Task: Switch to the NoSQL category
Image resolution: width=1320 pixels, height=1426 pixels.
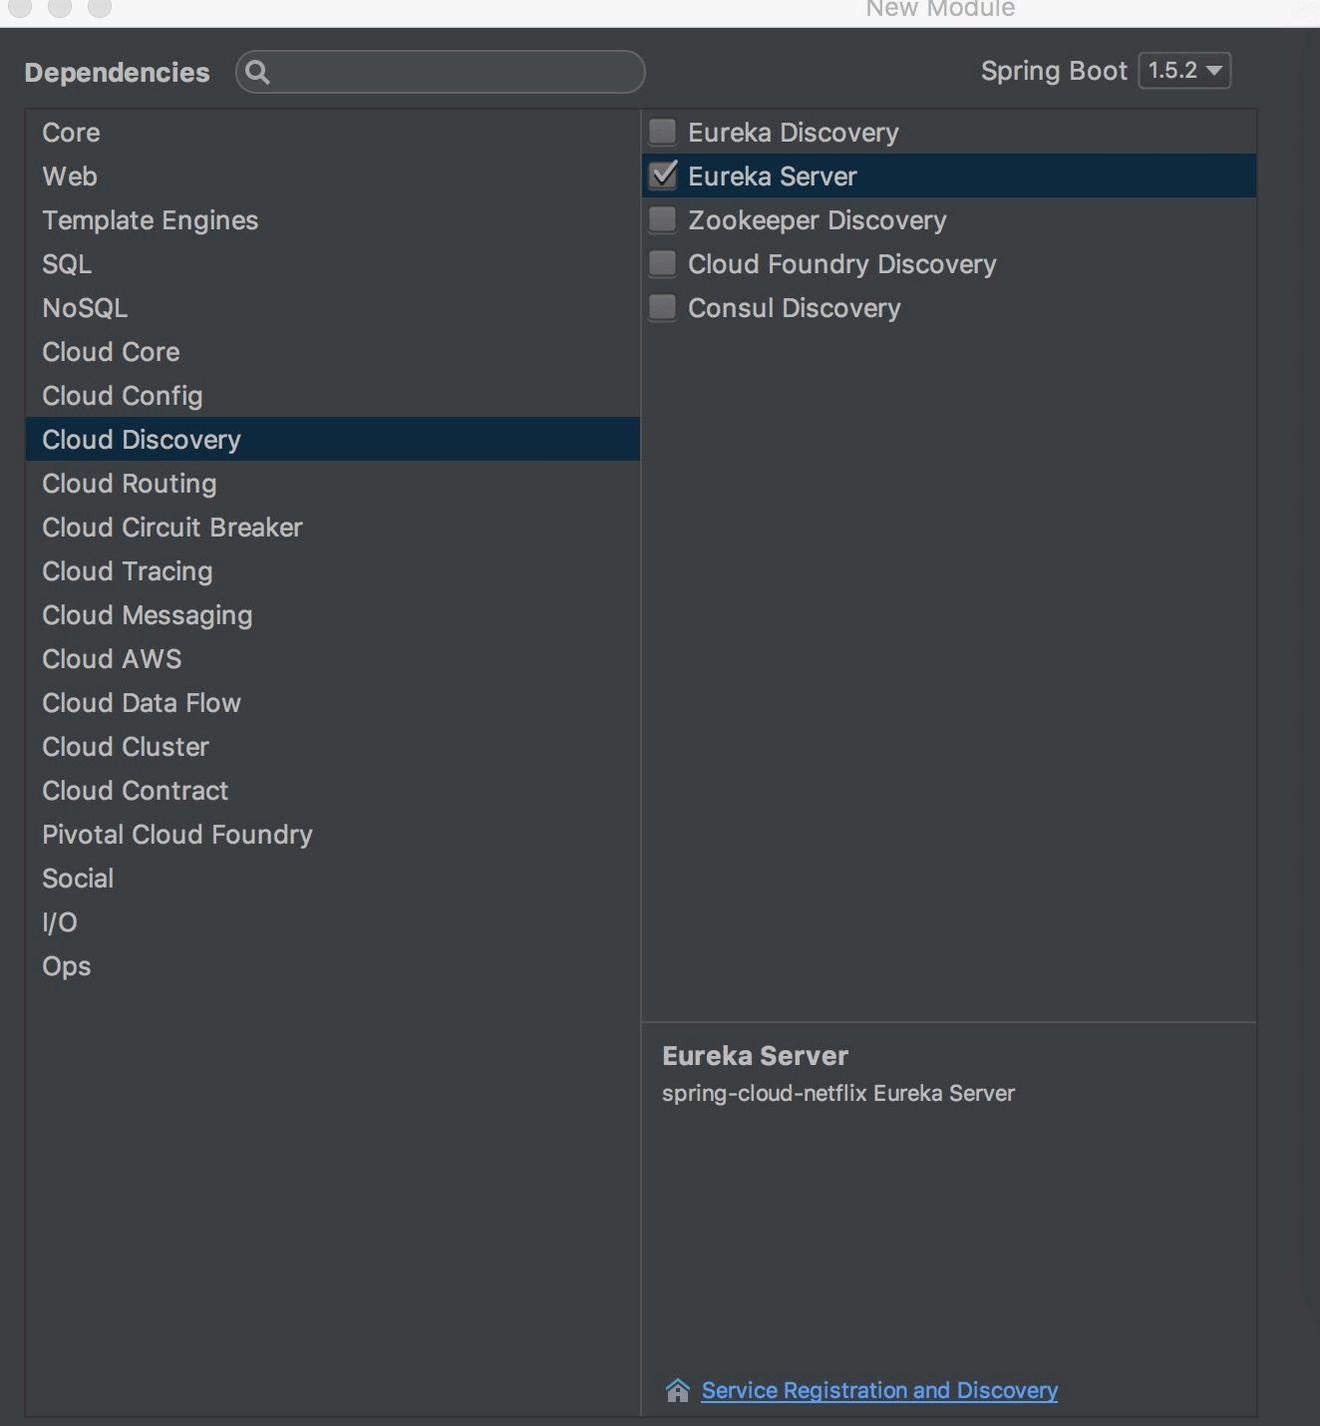Action: click(x=85, y=309)
